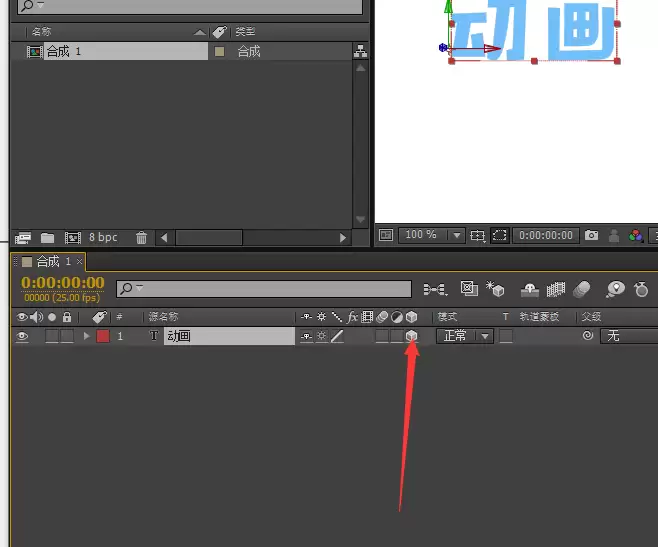Take a snapshot with the camera icon
Viewport: 658px width, 547px height.
(591, 235)
